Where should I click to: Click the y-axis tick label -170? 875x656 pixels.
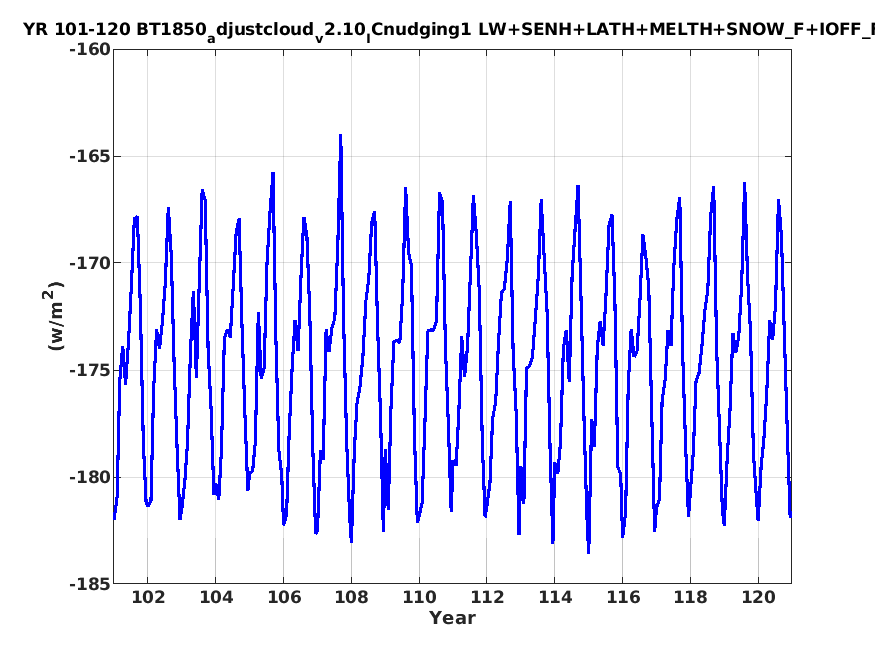(x=90, y=263)
